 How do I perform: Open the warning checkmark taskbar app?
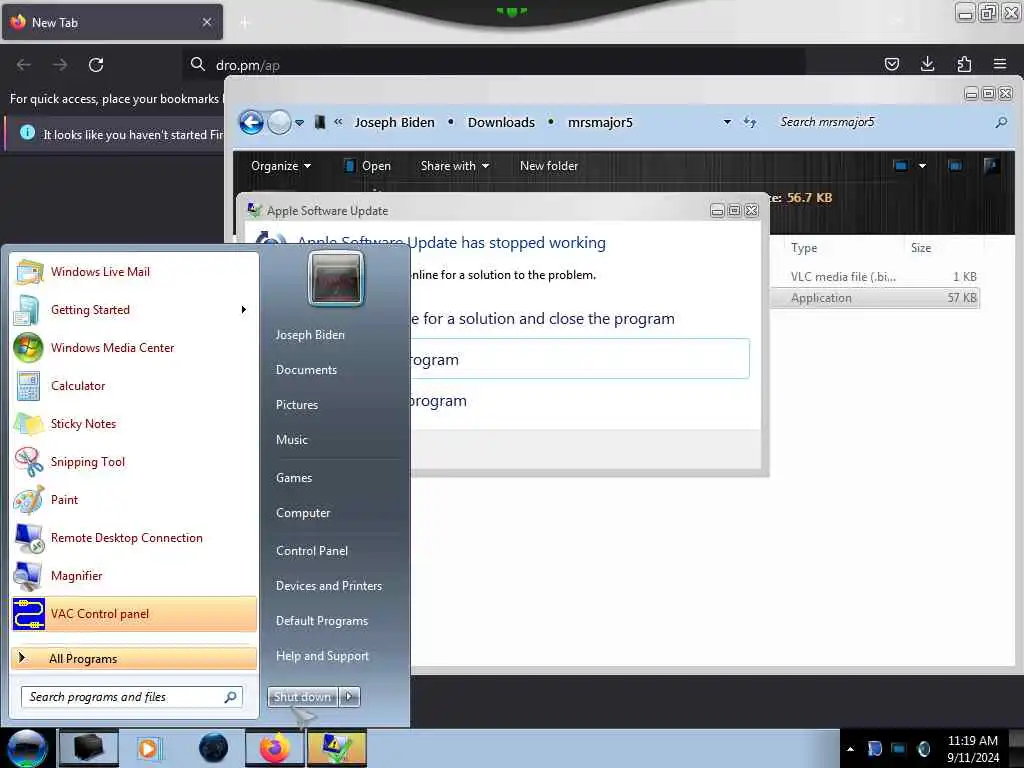337,748
